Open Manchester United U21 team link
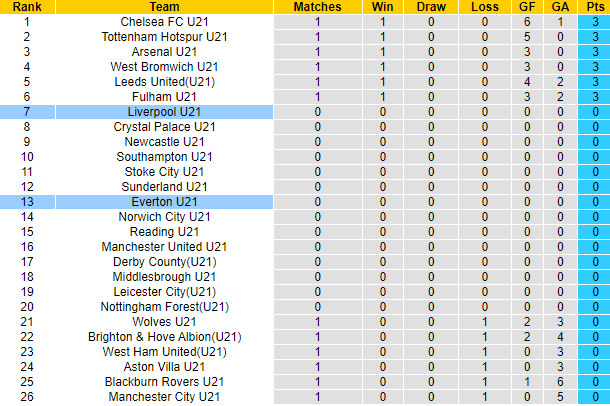The height and width of the screenshot is (406, 610). 164,247
